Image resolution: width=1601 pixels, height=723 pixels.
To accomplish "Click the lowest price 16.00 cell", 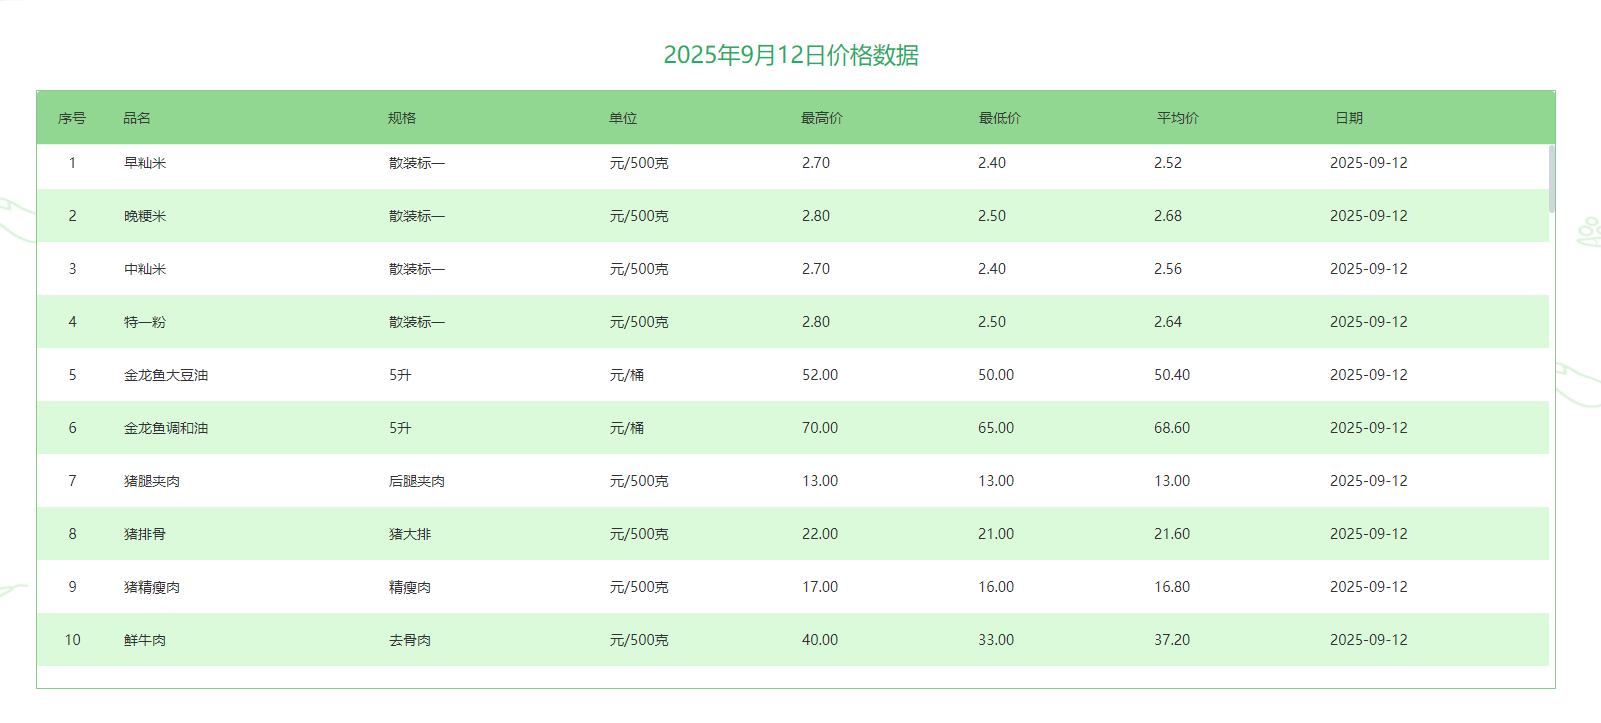I will (x=996, y=587).
